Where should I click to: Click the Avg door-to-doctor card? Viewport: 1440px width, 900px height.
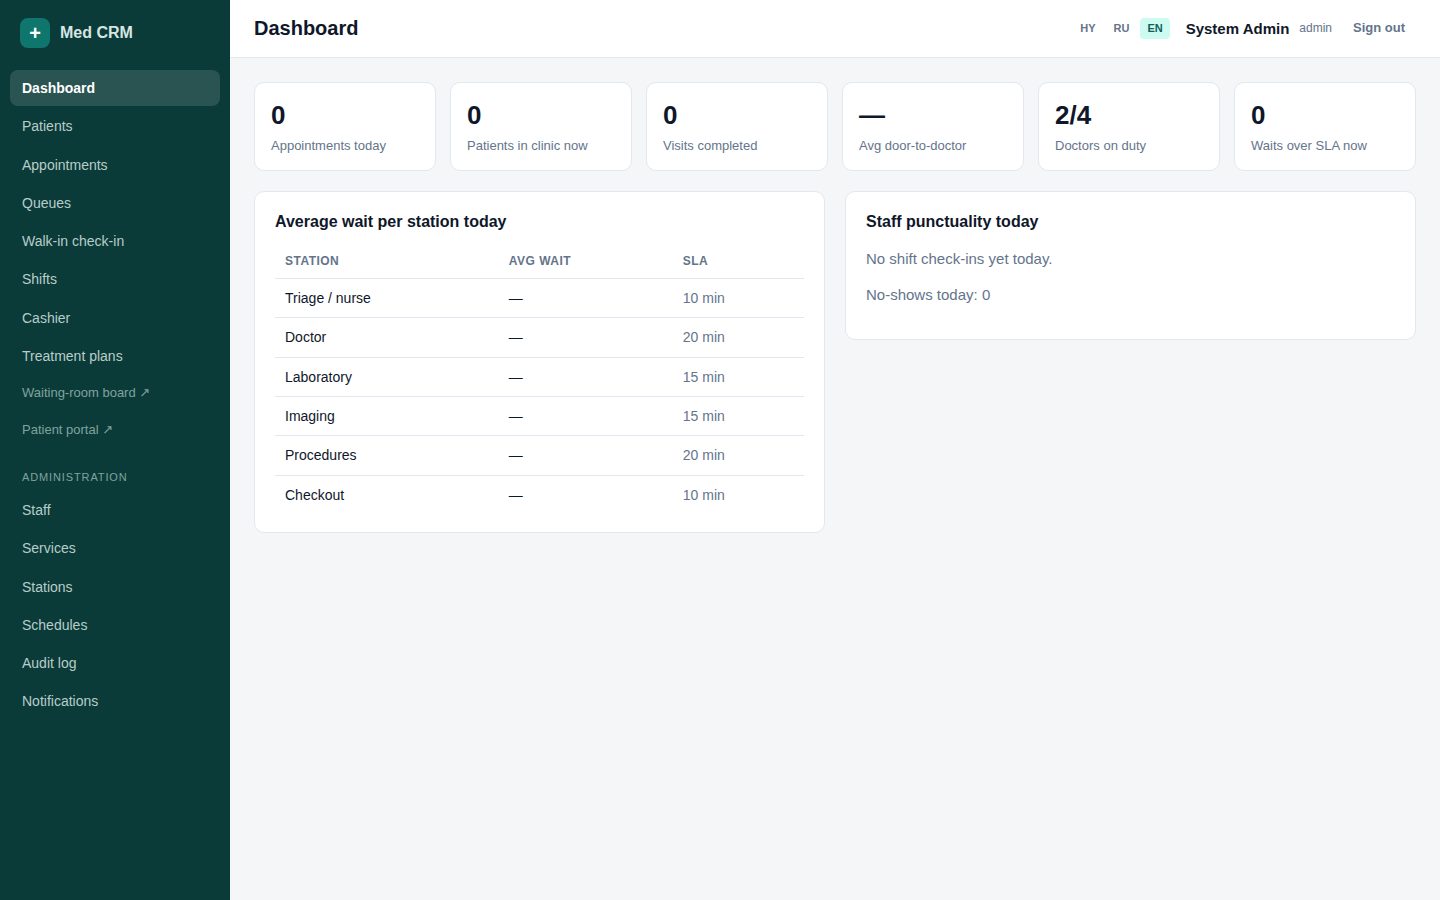pos(933,126)
